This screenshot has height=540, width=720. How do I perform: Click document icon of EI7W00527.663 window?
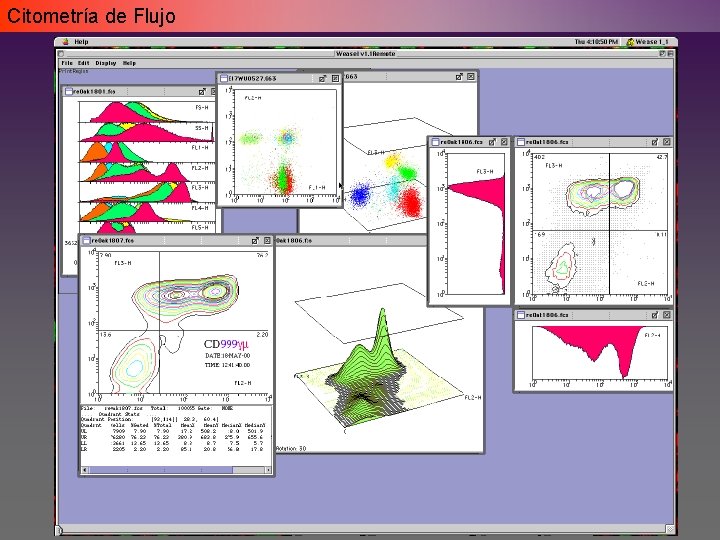(x=224, y=79)
